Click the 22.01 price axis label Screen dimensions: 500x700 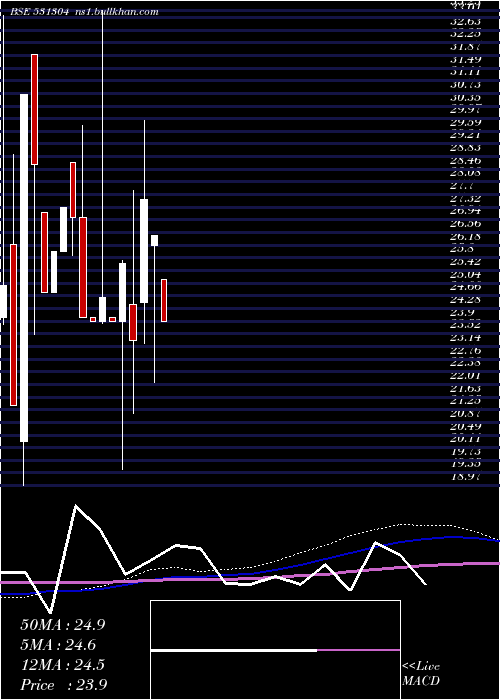coord(465,375)
